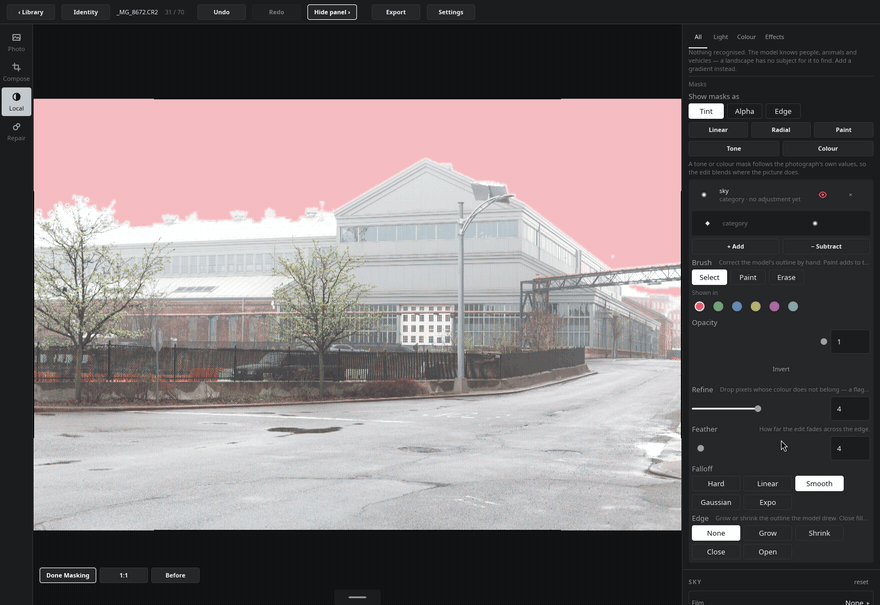Open the Film dropdown showing None
Screen dimensions: 880x605
coord(857,602)
